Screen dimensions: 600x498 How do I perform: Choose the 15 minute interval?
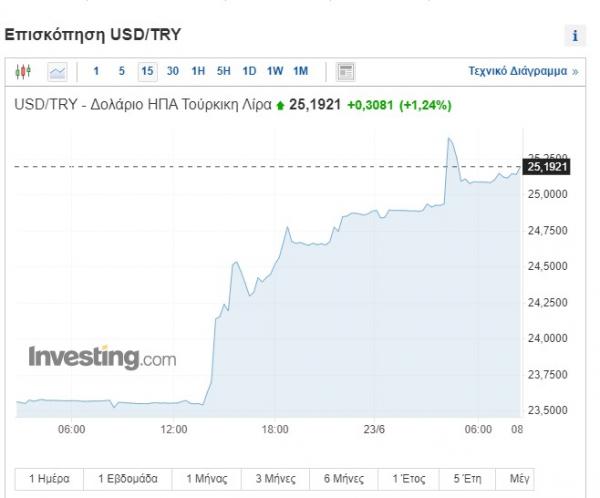tap(147, 71)
